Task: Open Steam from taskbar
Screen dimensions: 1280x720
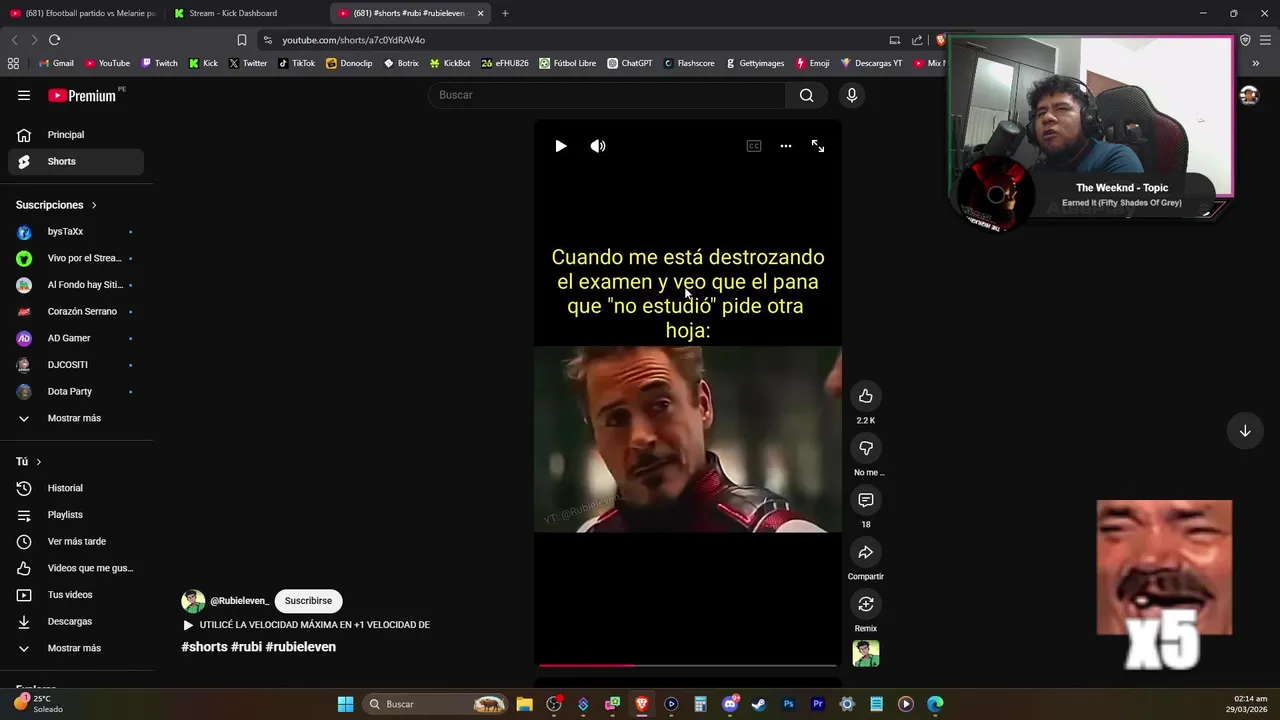Action: click(x=759, y=704)
